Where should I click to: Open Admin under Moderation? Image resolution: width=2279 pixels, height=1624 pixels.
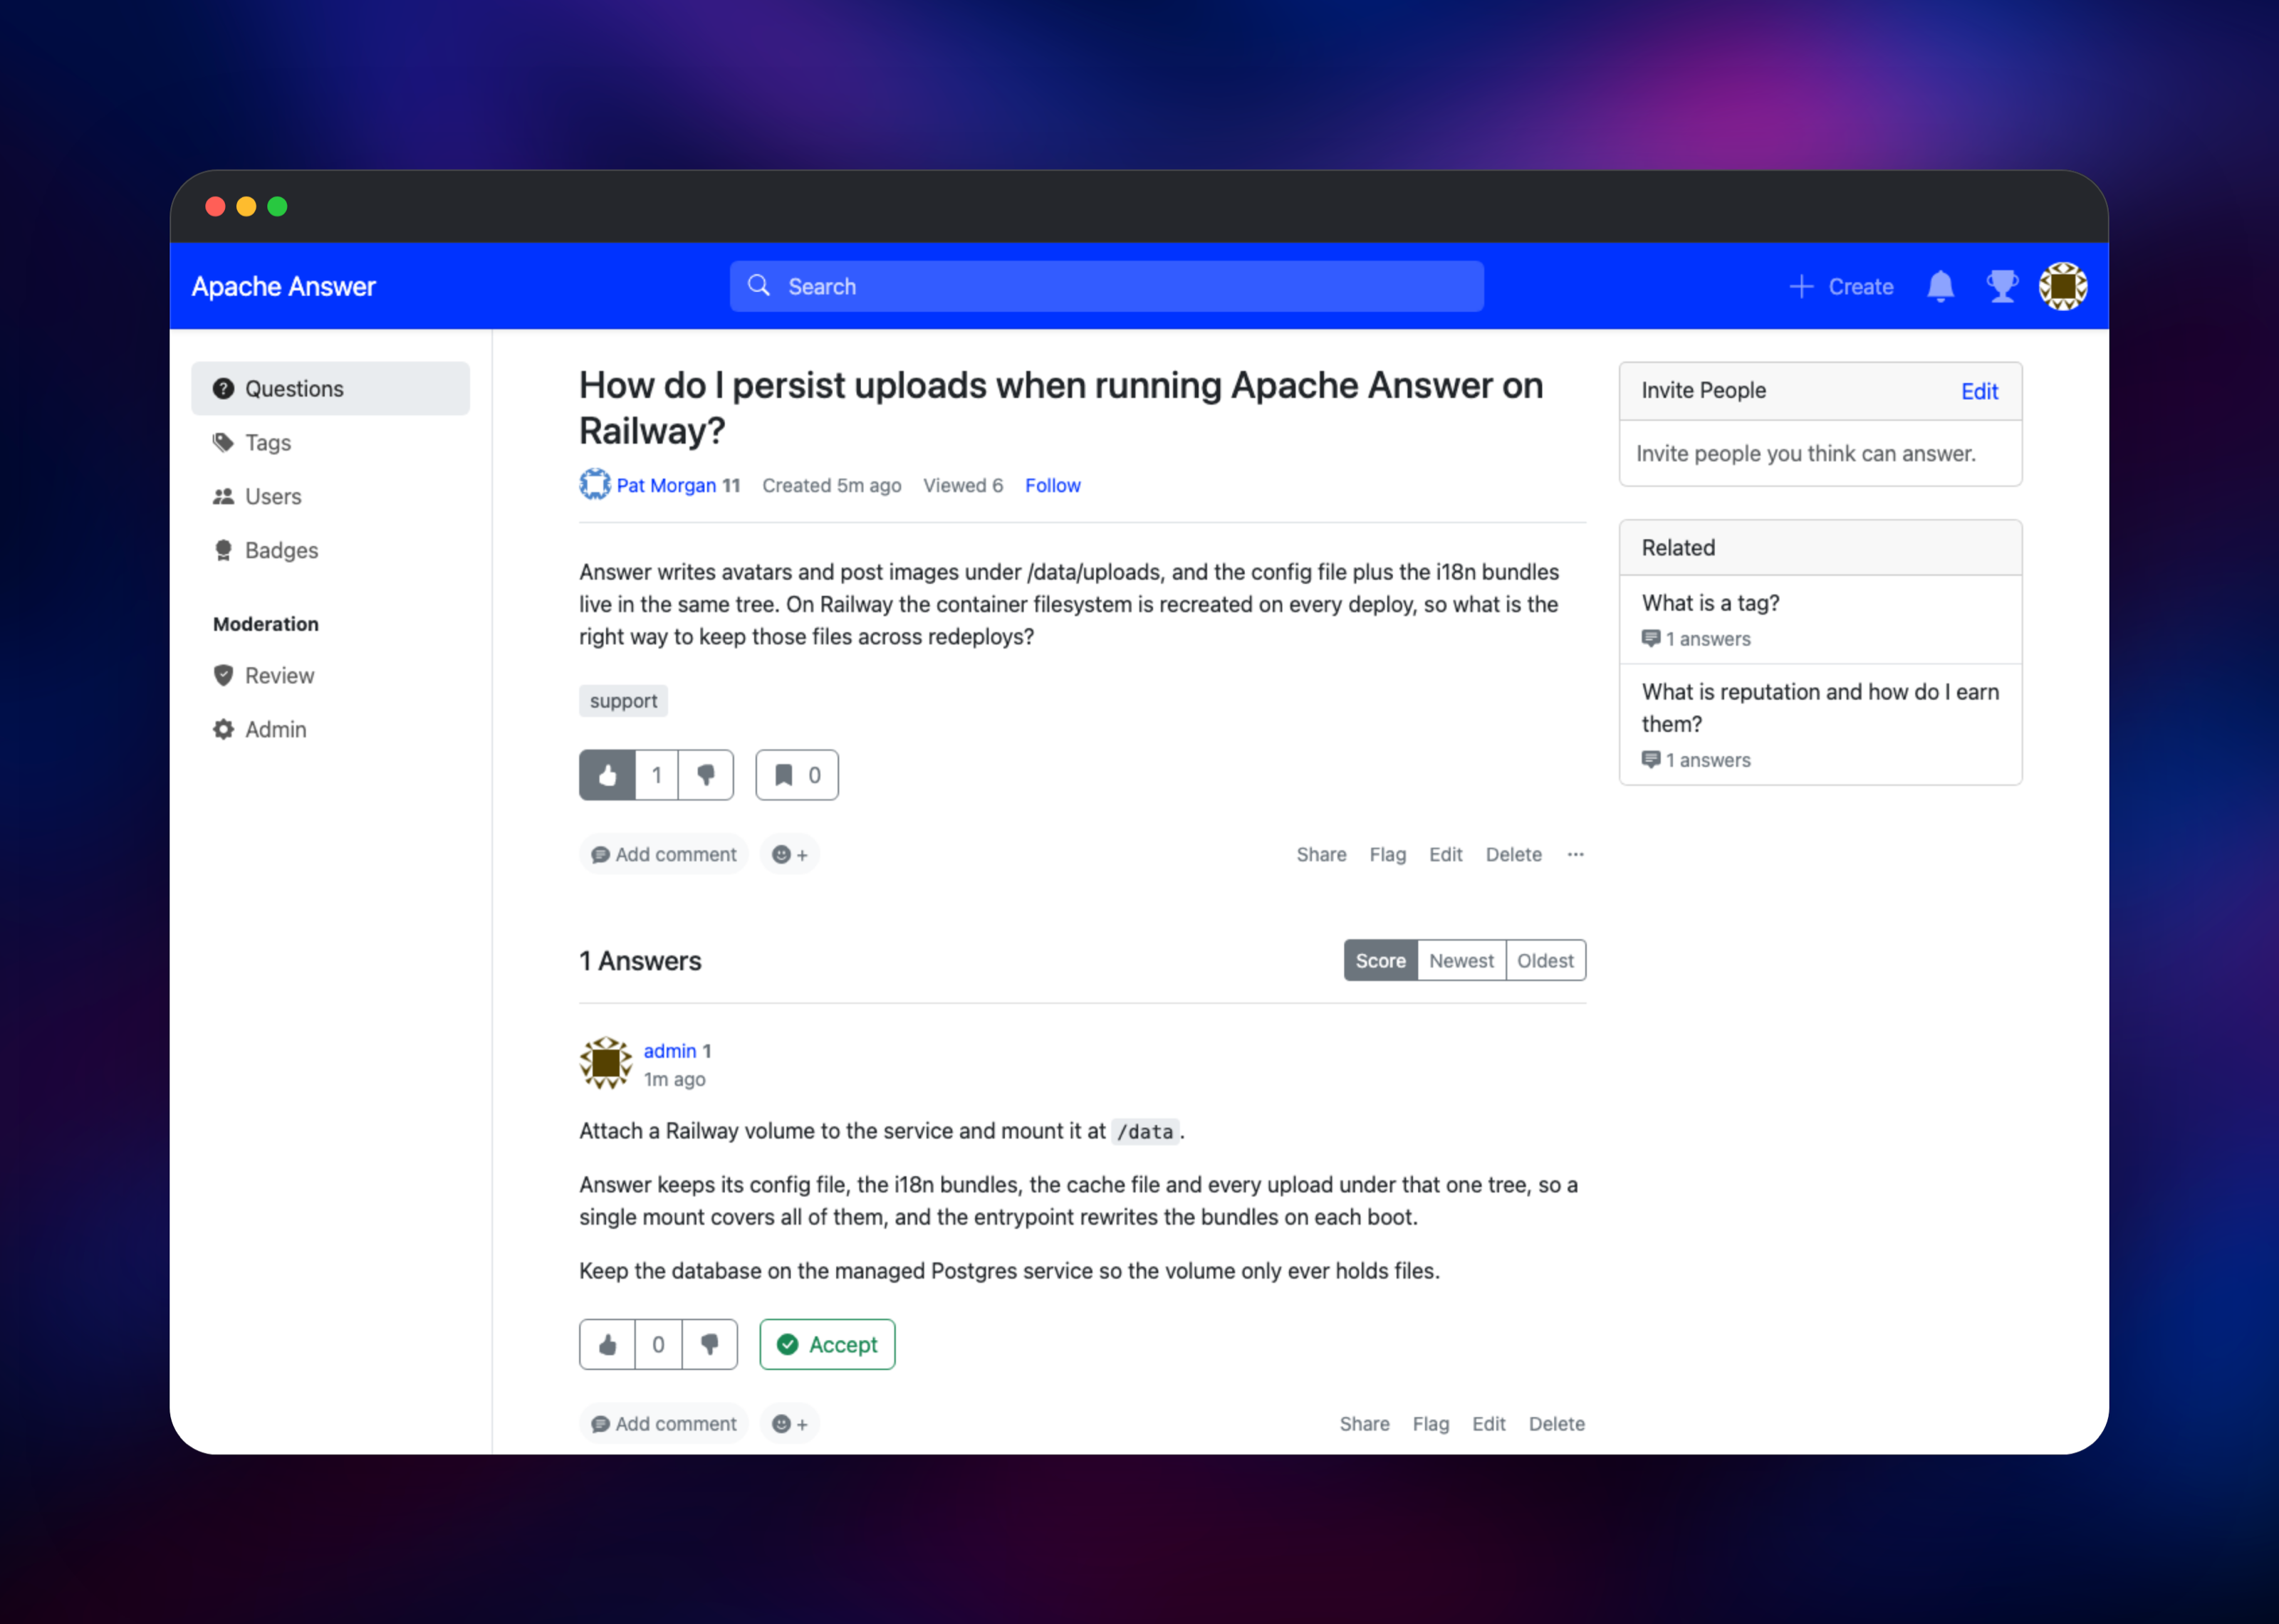pos(330,730)
